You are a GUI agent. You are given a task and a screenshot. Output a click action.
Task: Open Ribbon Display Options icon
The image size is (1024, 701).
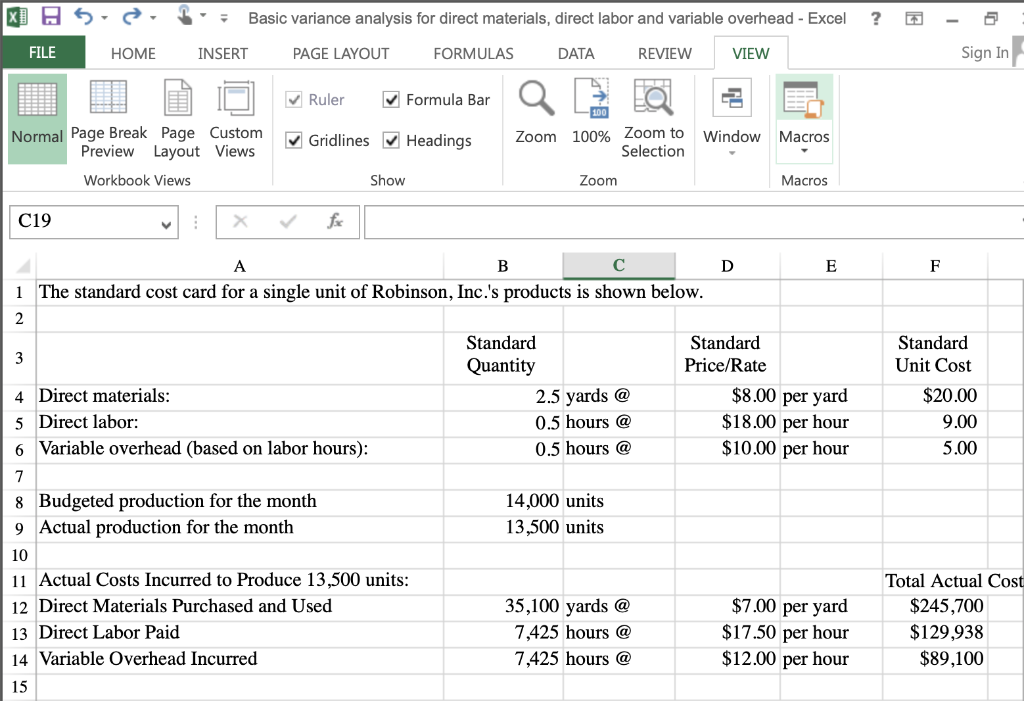click(914, 19)
